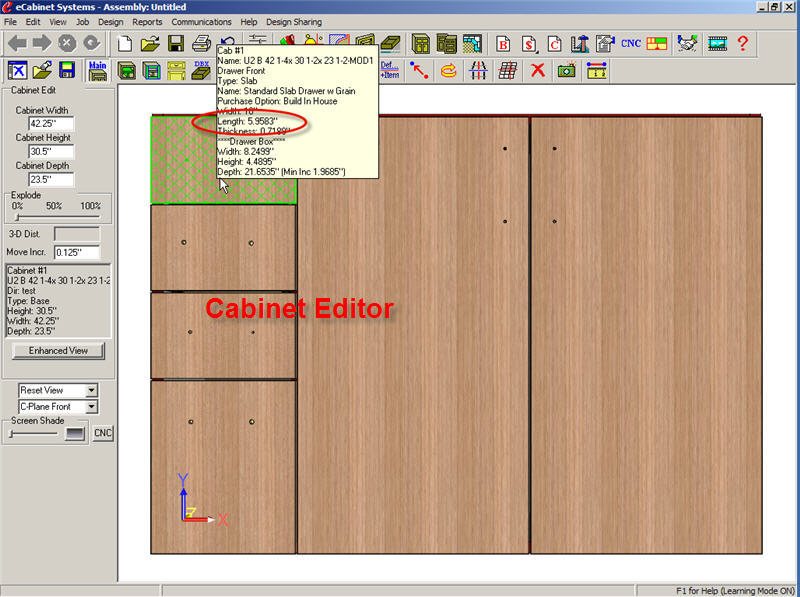800x597 pixels.
Task: Click the Screen Shade slider
Action: [33, 434]
